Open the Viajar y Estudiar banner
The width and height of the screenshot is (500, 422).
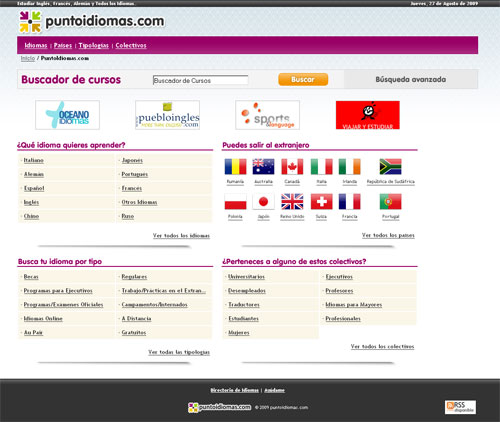[x=368, y=115]
